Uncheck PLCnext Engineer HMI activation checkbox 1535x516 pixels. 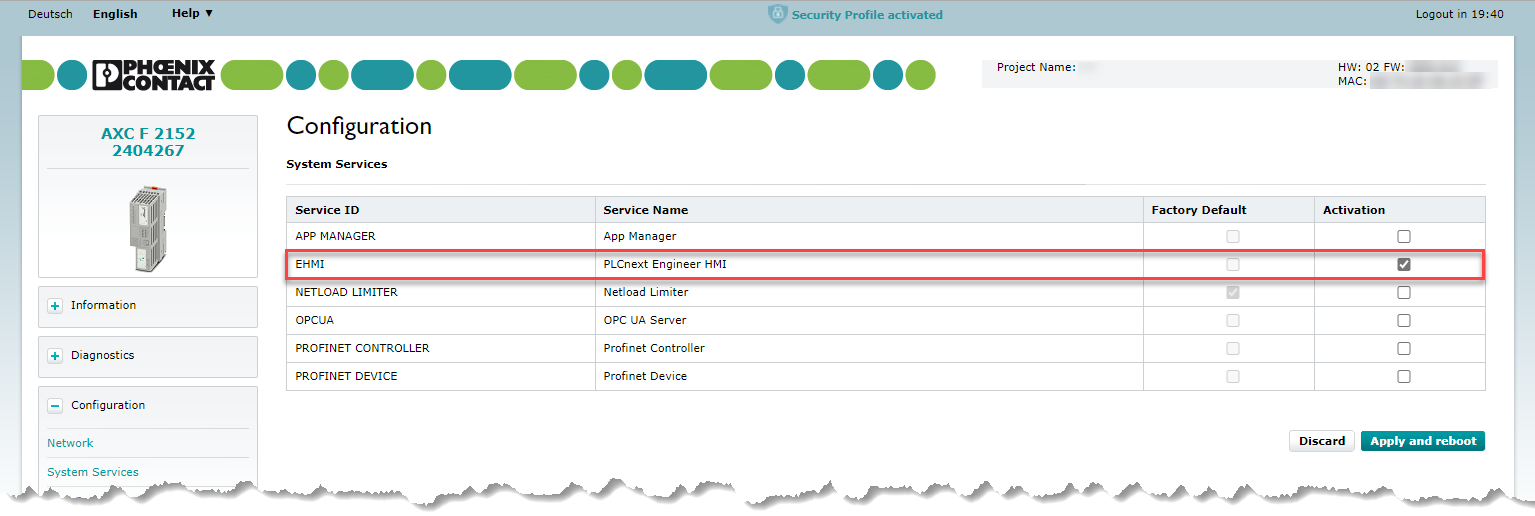1404,265
